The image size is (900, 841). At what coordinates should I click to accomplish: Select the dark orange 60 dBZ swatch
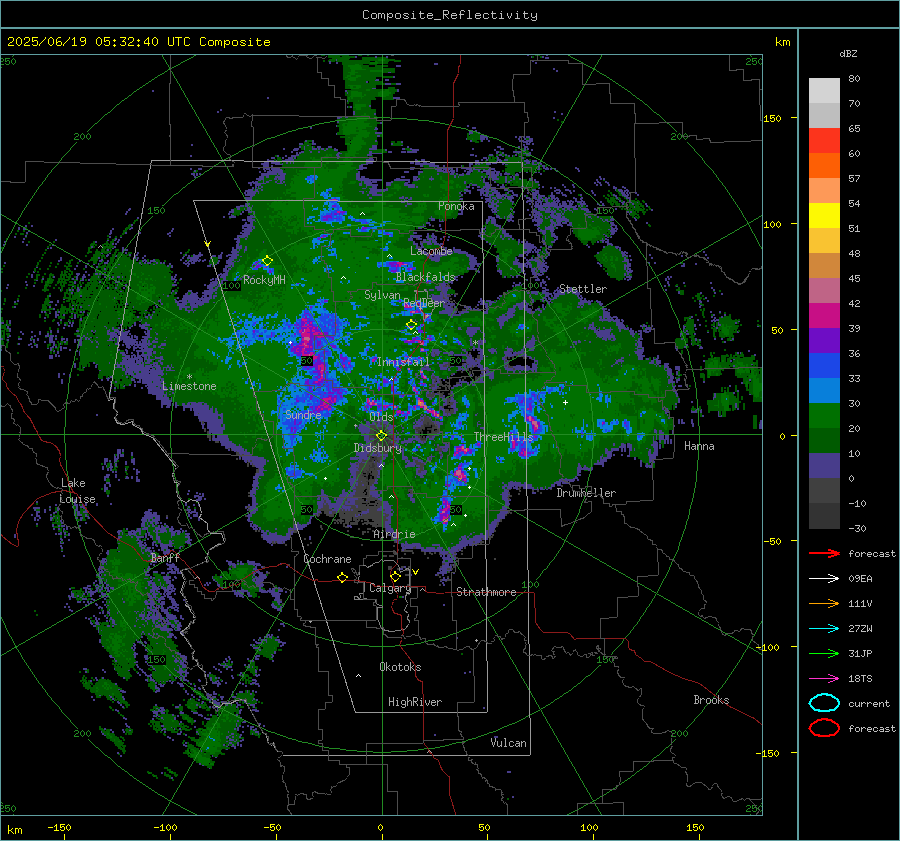click(x=824, y=166)
